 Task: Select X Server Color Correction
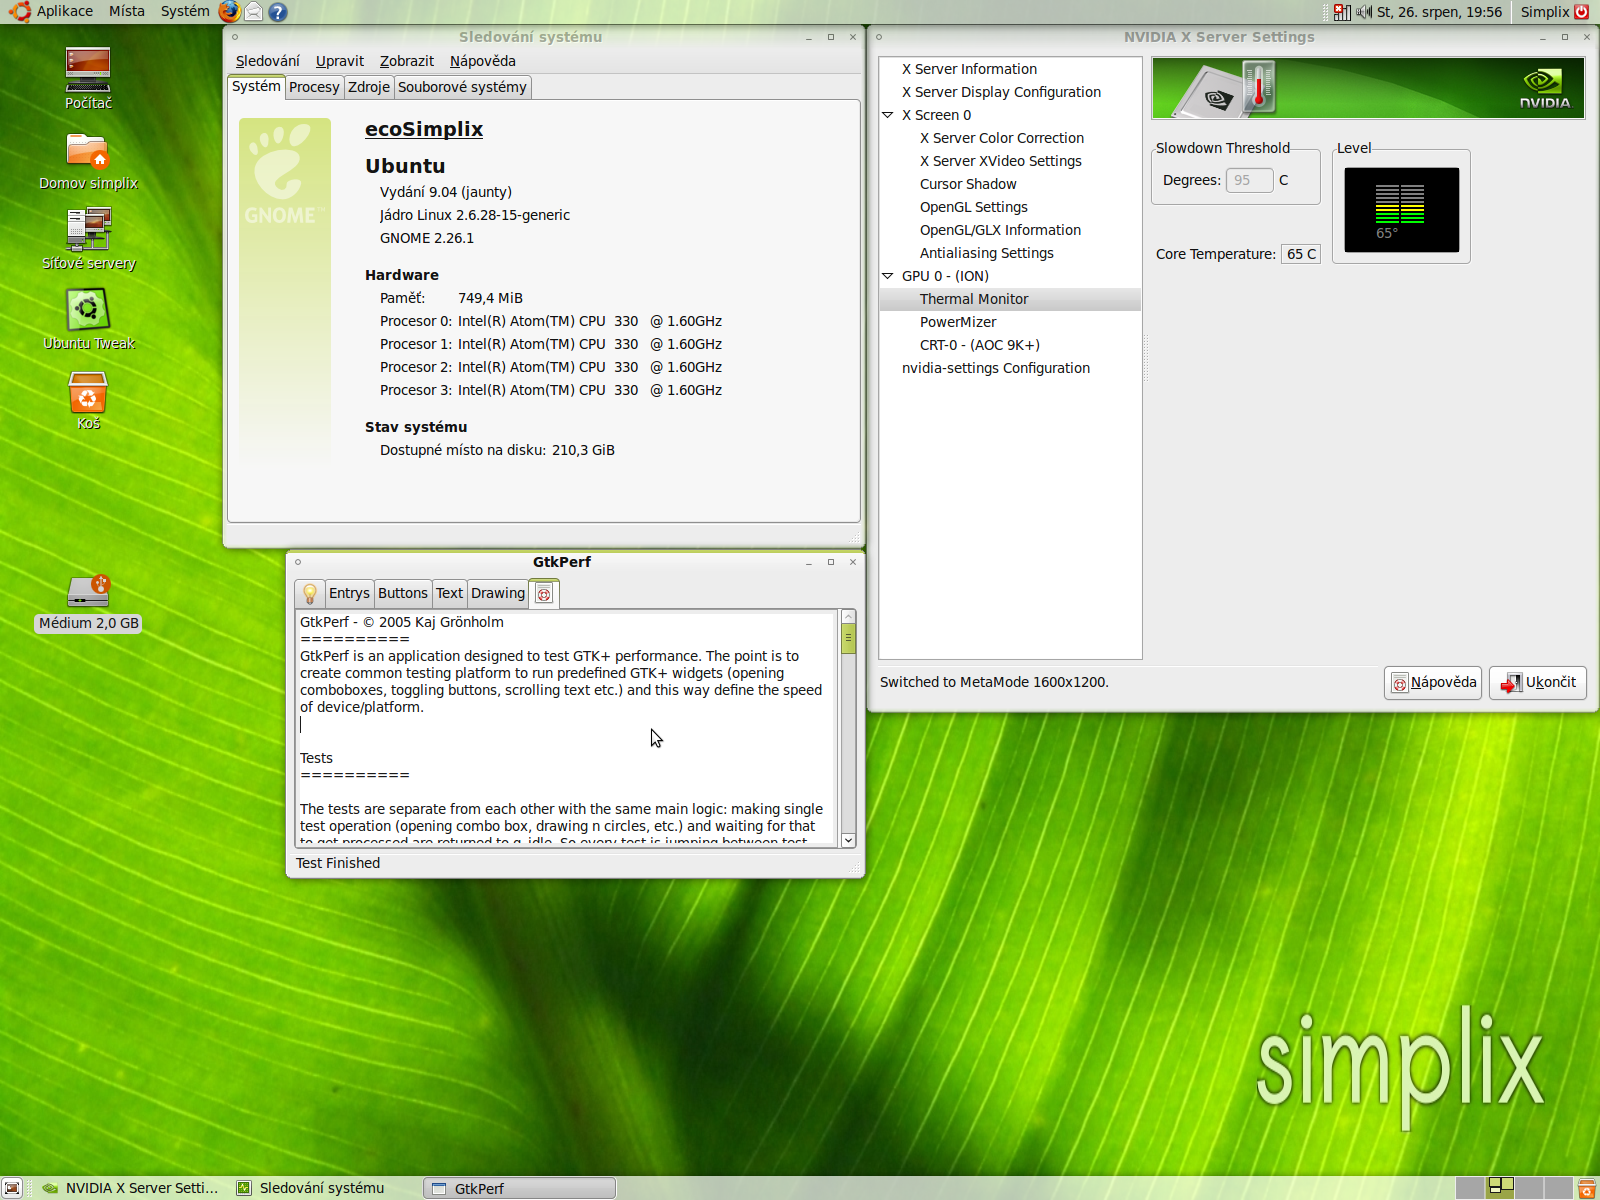(1002, 138)
